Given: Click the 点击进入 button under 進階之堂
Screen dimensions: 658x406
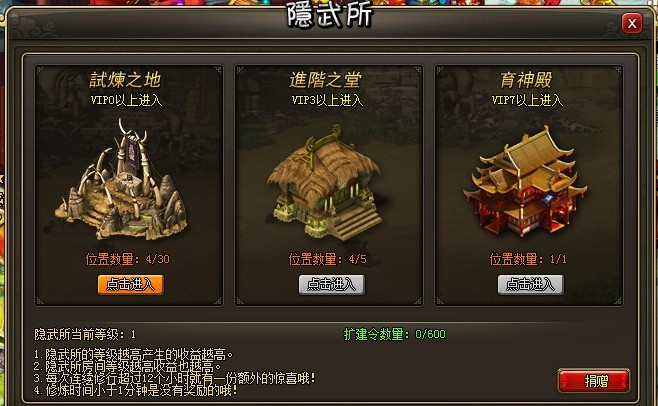Looking at the screenshot, I should click(x=331, y=285).
